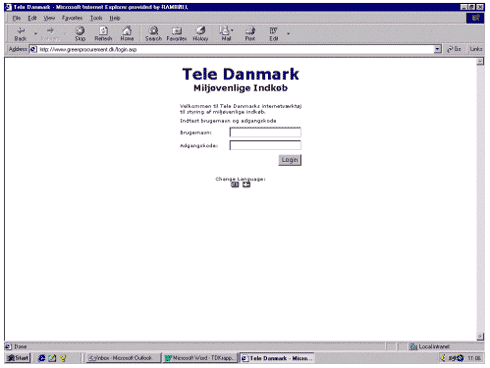Focus the Adgangskode password field

(x=265, y=145)
